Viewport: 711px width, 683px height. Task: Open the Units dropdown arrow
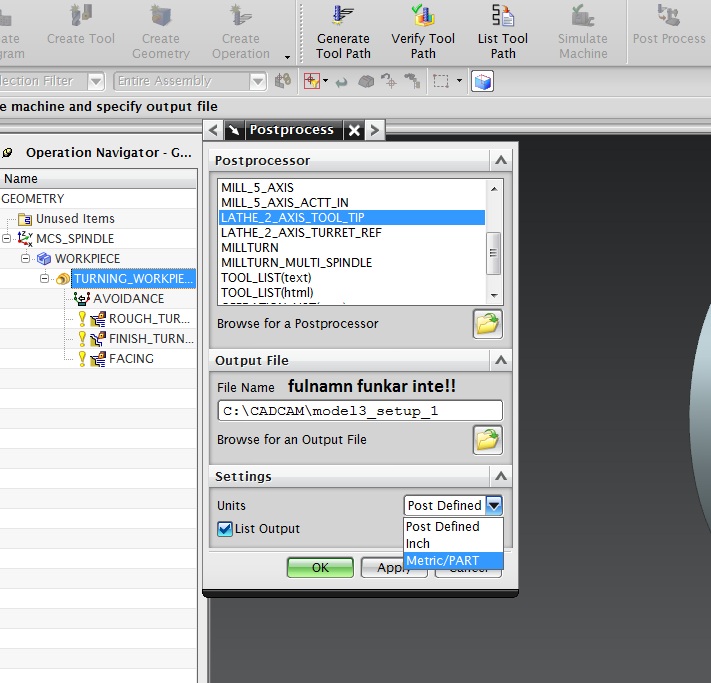tap(494, 505)
